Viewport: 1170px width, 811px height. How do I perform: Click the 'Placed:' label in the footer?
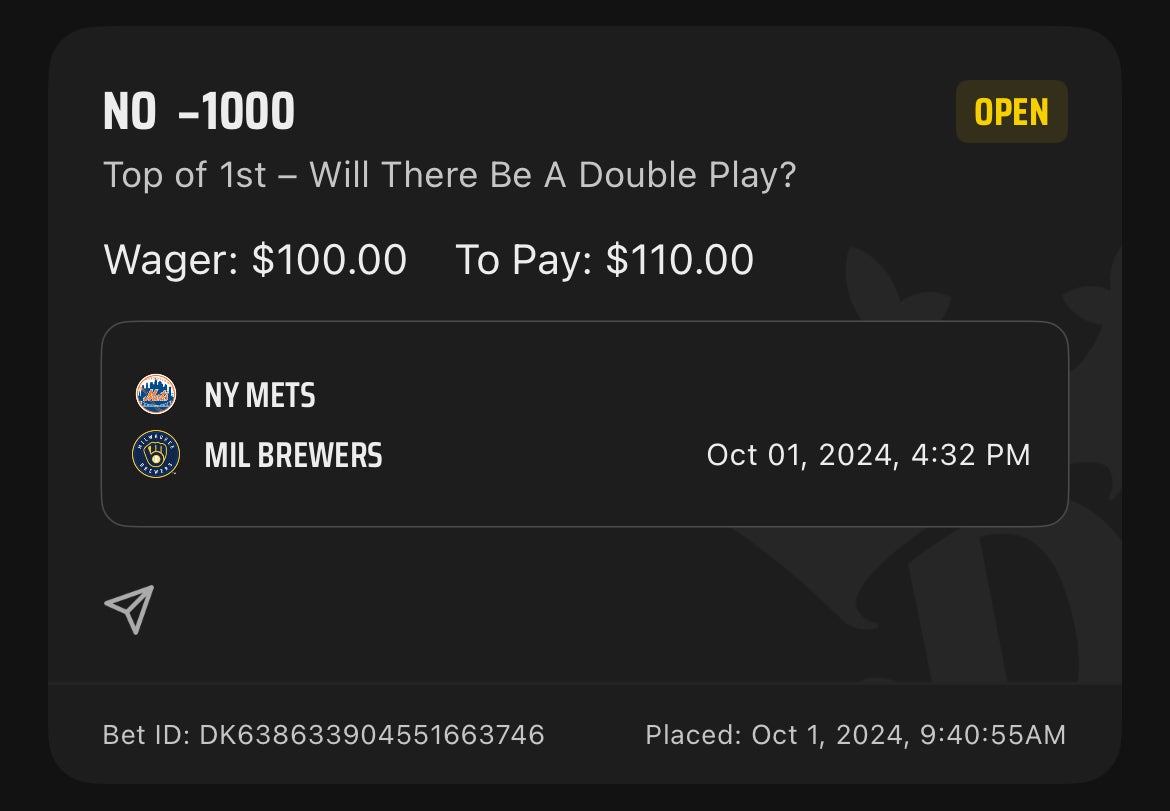click(x=693, y=736)
